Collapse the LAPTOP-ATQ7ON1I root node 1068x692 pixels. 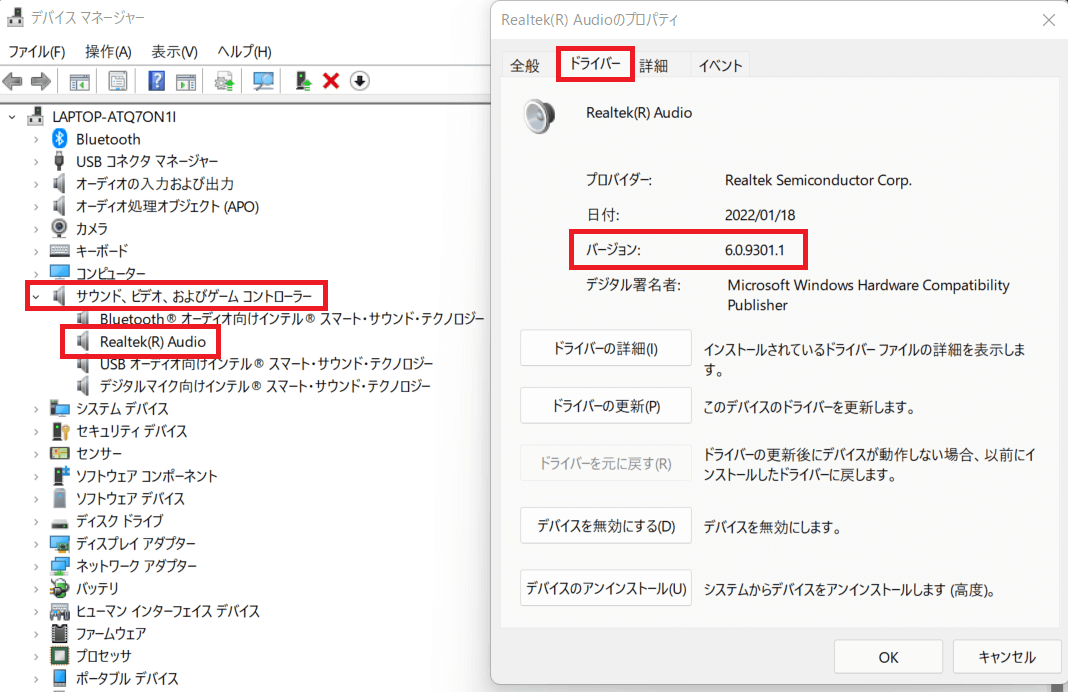point(12,117)
